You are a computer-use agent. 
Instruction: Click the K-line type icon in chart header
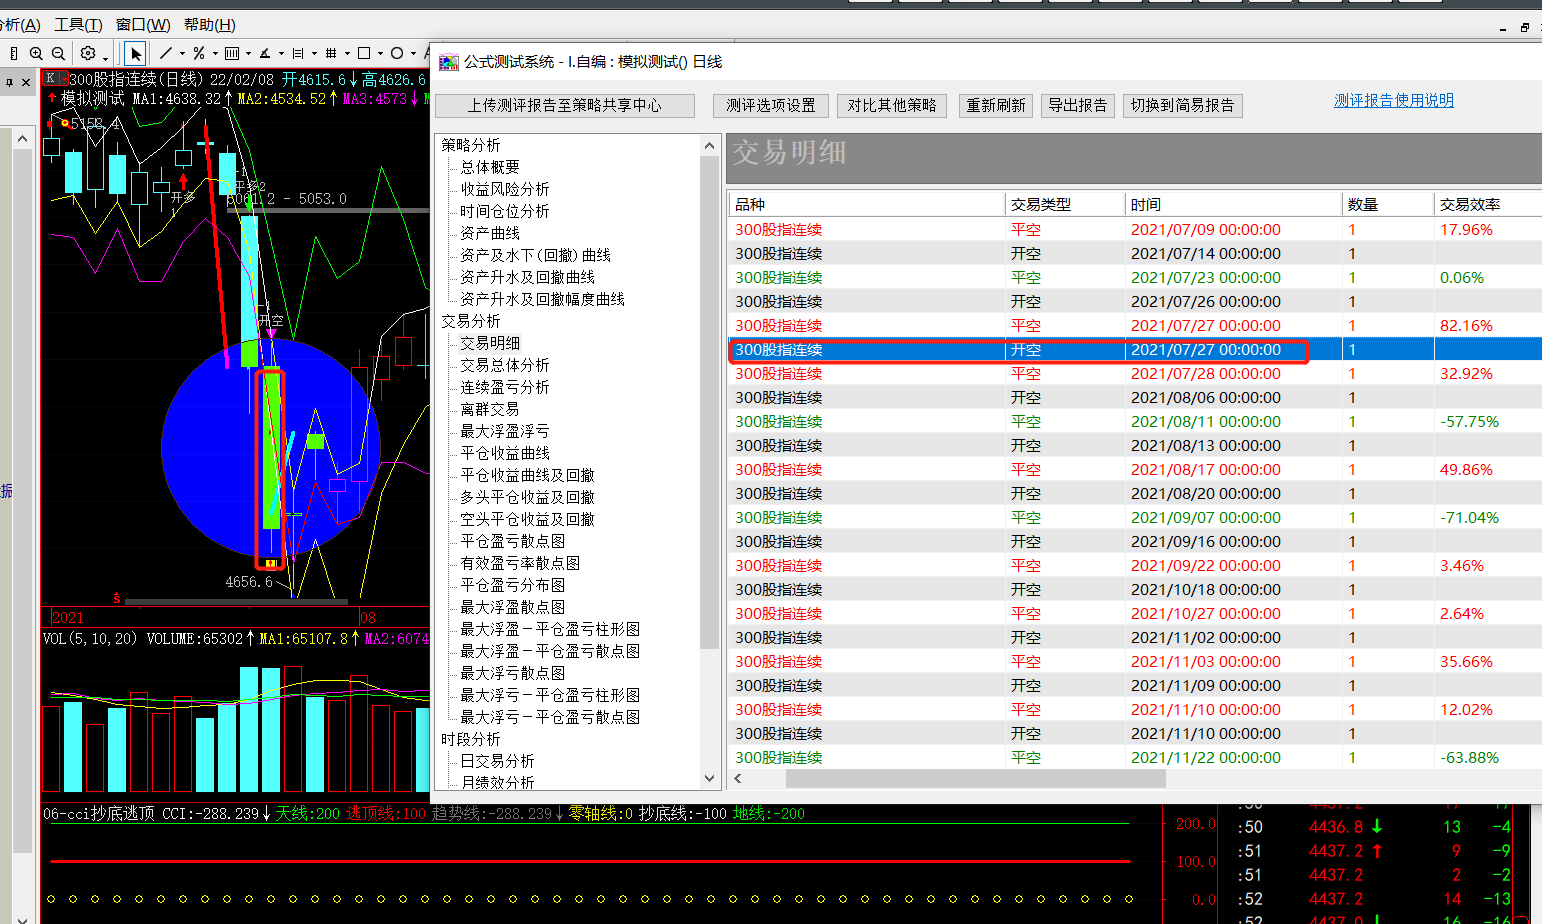pos(51,78)
